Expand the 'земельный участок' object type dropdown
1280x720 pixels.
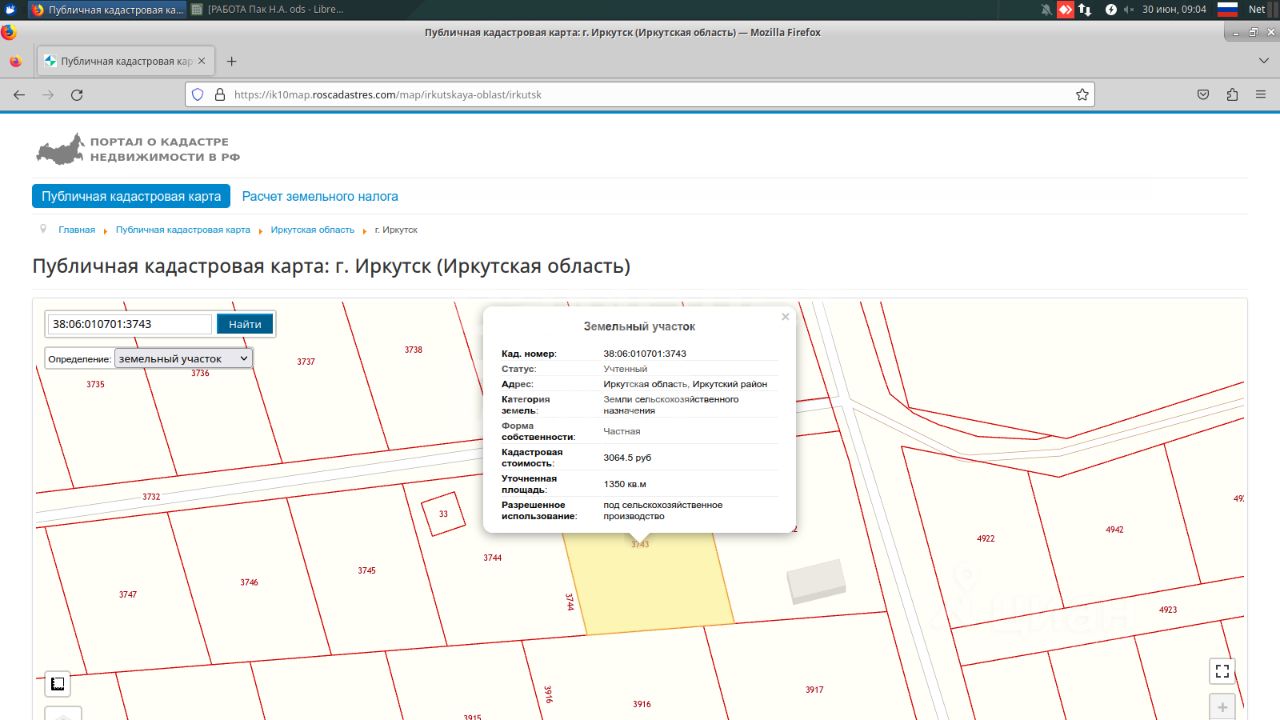point(183,358)
